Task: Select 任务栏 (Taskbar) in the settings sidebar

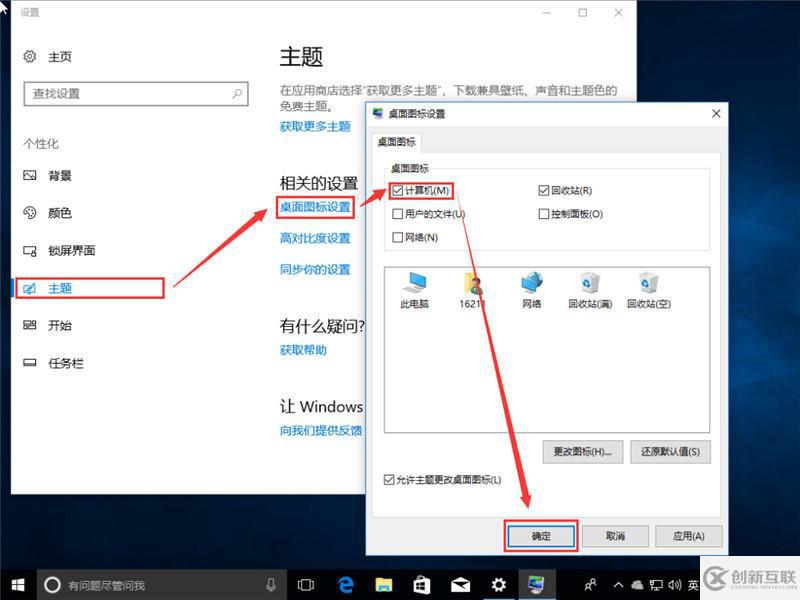Action: [x=62, y=363]
